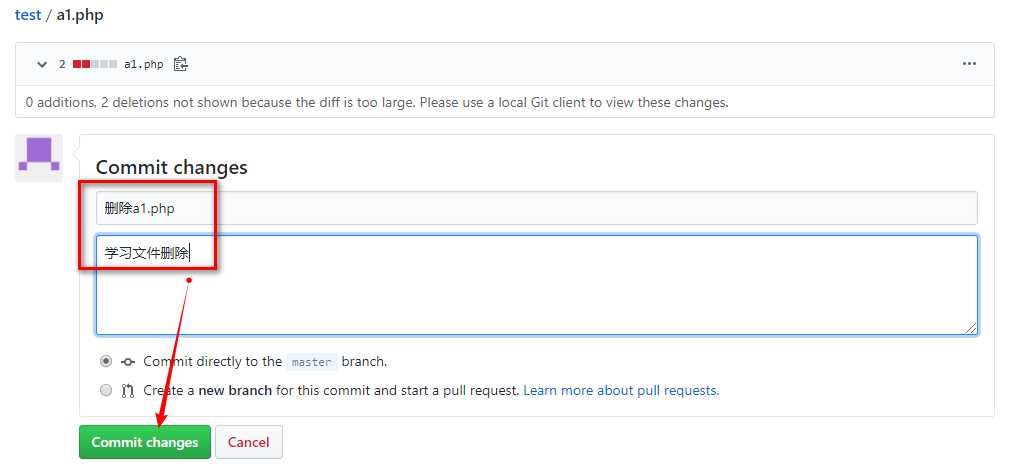Open the three-dot diff options menu
Viewport: 1023px width, 464px height.
(968, 64)
